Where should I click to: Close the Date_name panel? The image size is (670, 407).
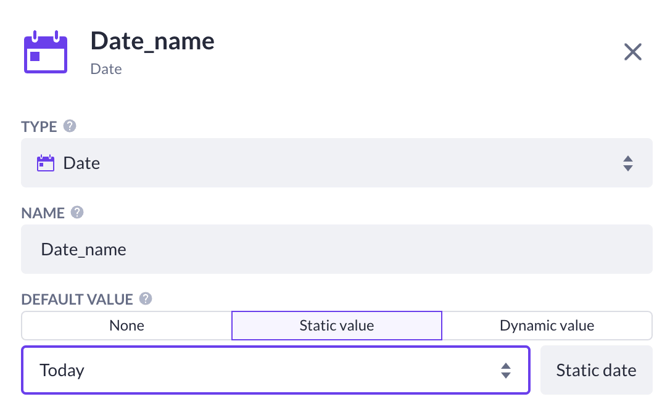632,52
